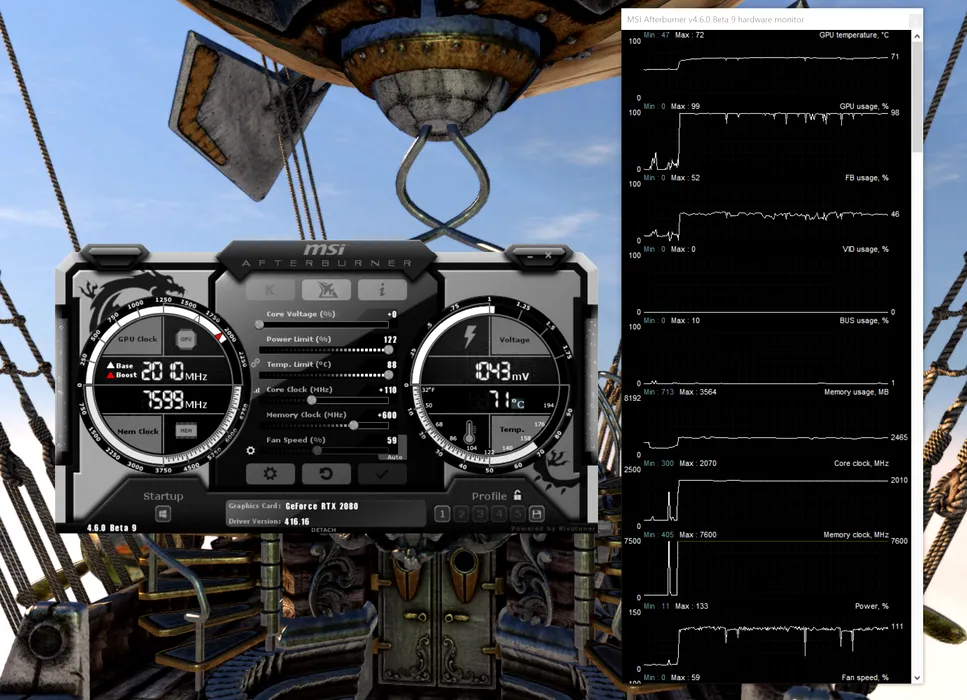Click the 7599 MHz memory clock readout
Screen dimensions: 967x700
tap(175, 400)
